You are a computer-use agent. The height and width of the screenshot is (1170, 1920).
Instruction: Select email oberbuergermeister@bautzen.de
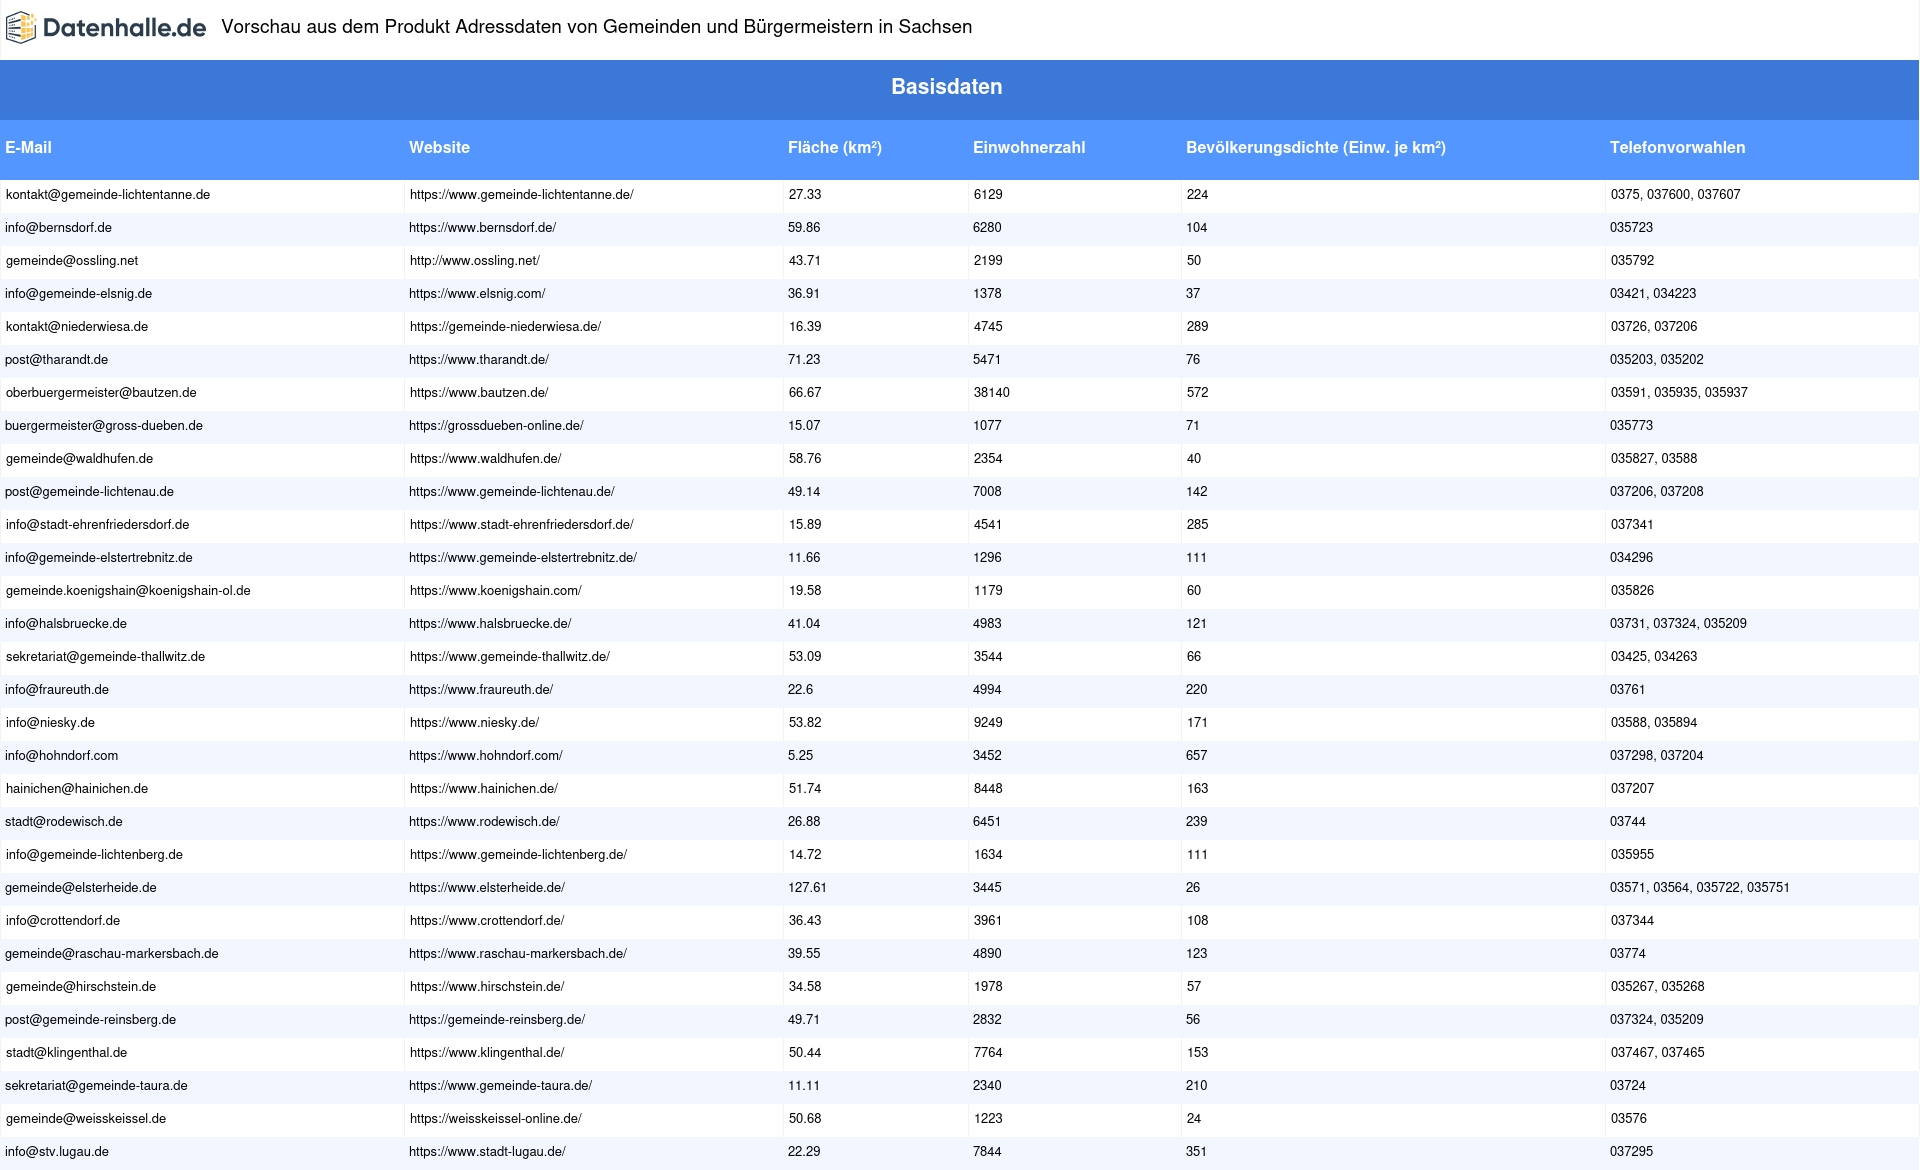pos(101,393)
